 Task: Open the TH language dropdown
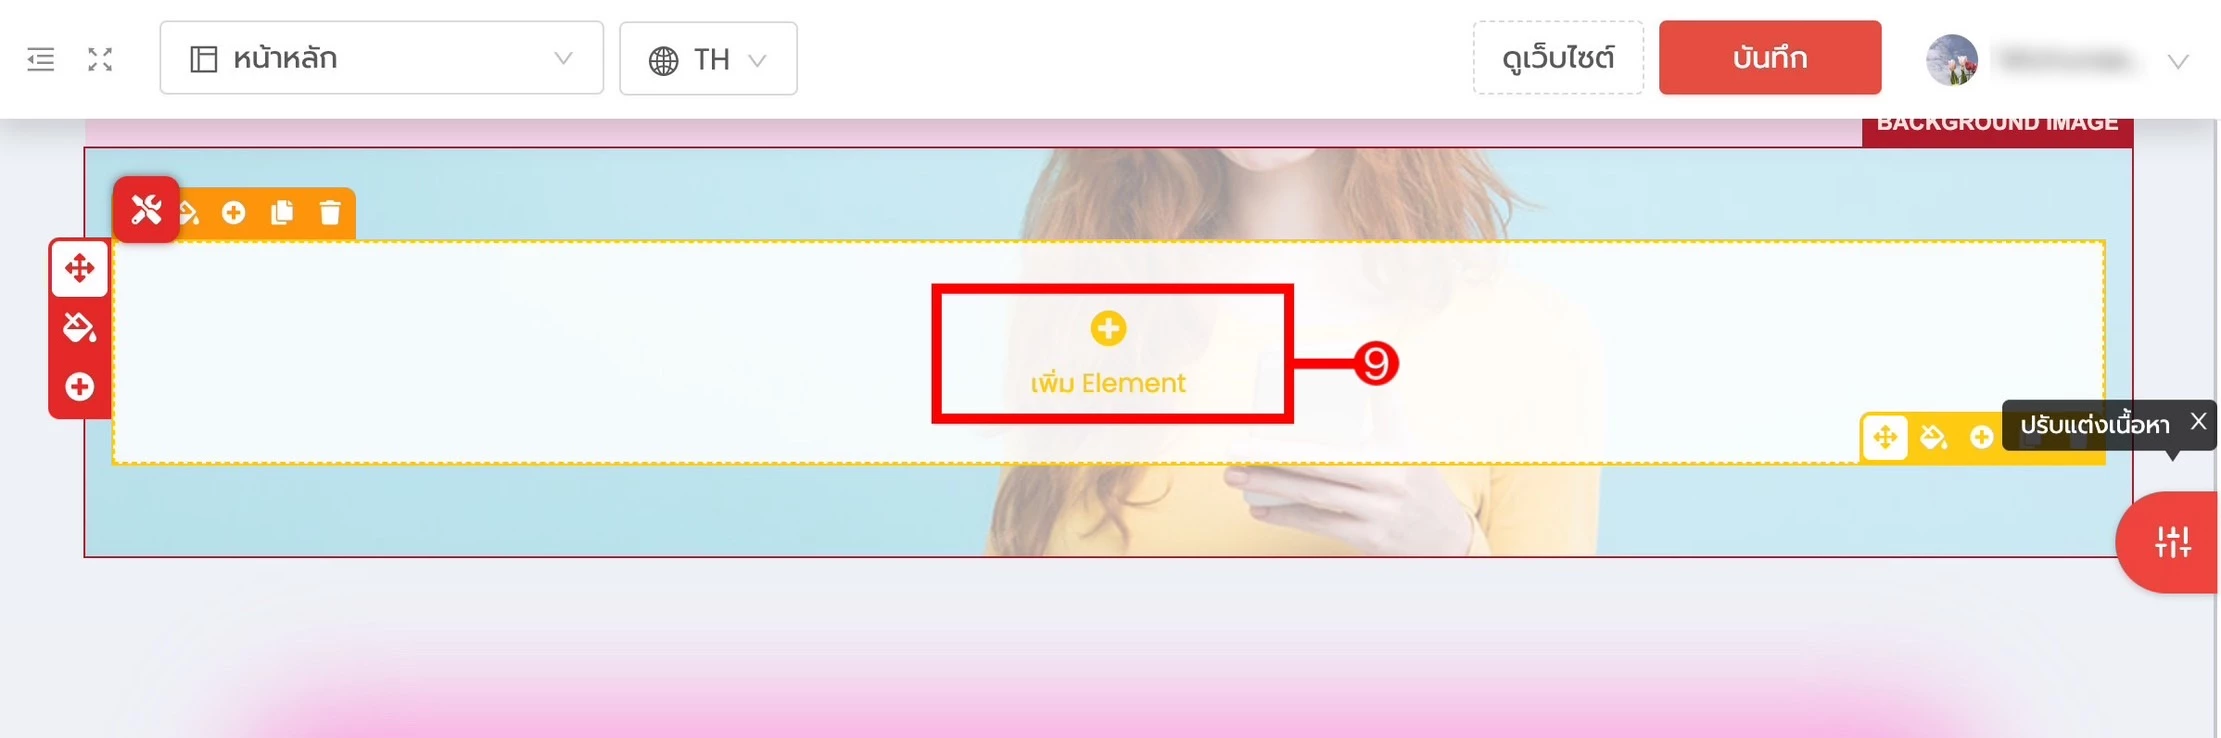tap(708, 59)
